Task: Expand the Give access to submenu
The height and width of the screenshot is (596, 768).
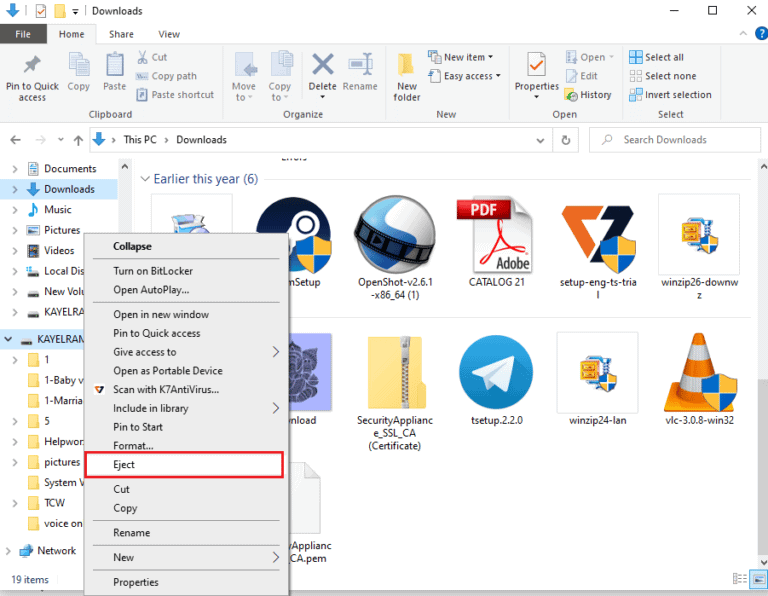Action: [x=186, y=352]
